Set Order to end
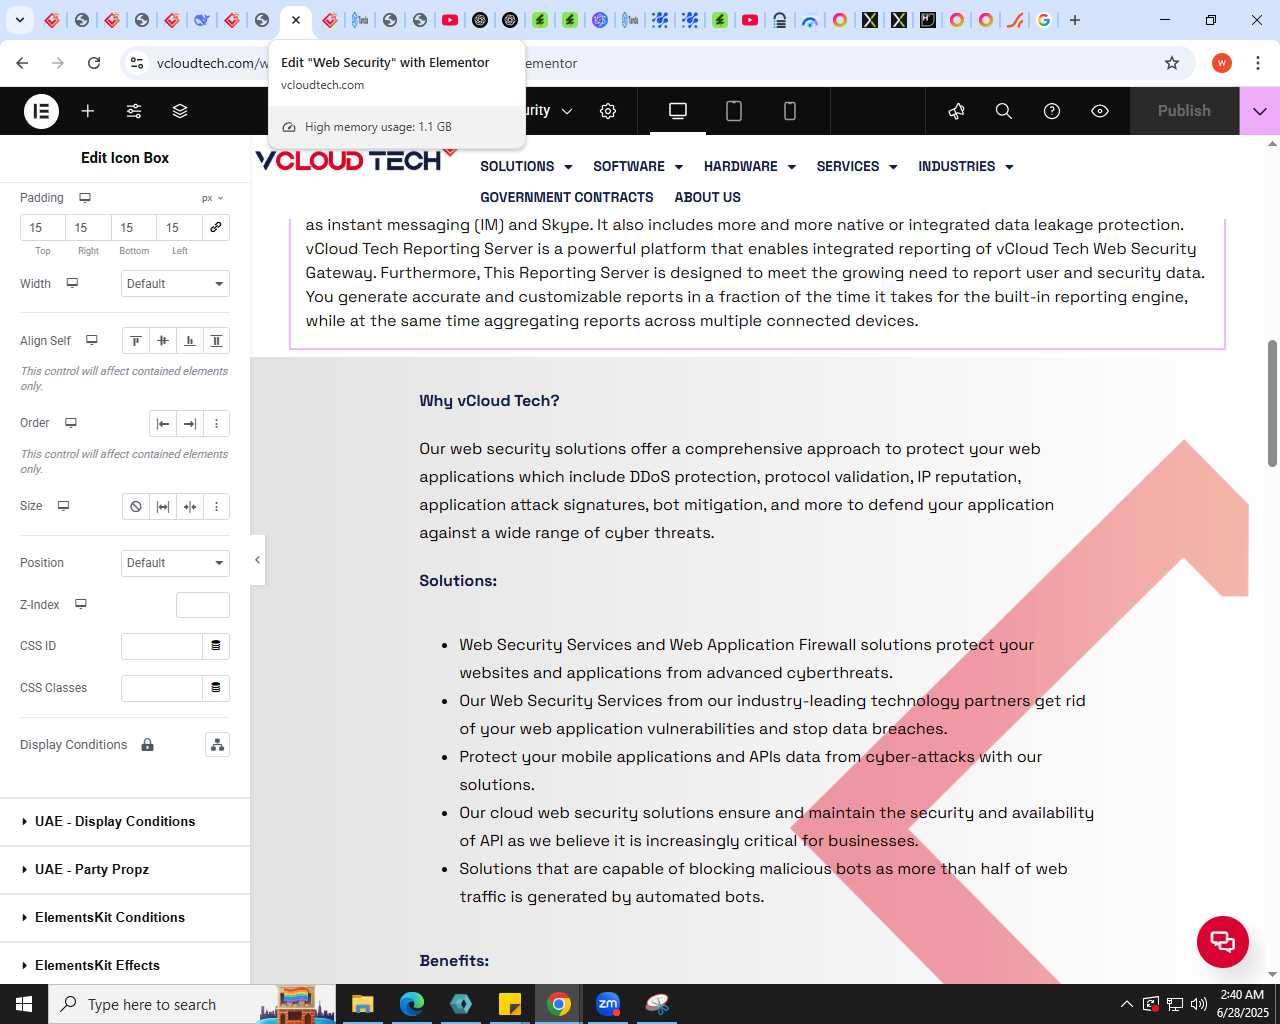 (190, 424)
